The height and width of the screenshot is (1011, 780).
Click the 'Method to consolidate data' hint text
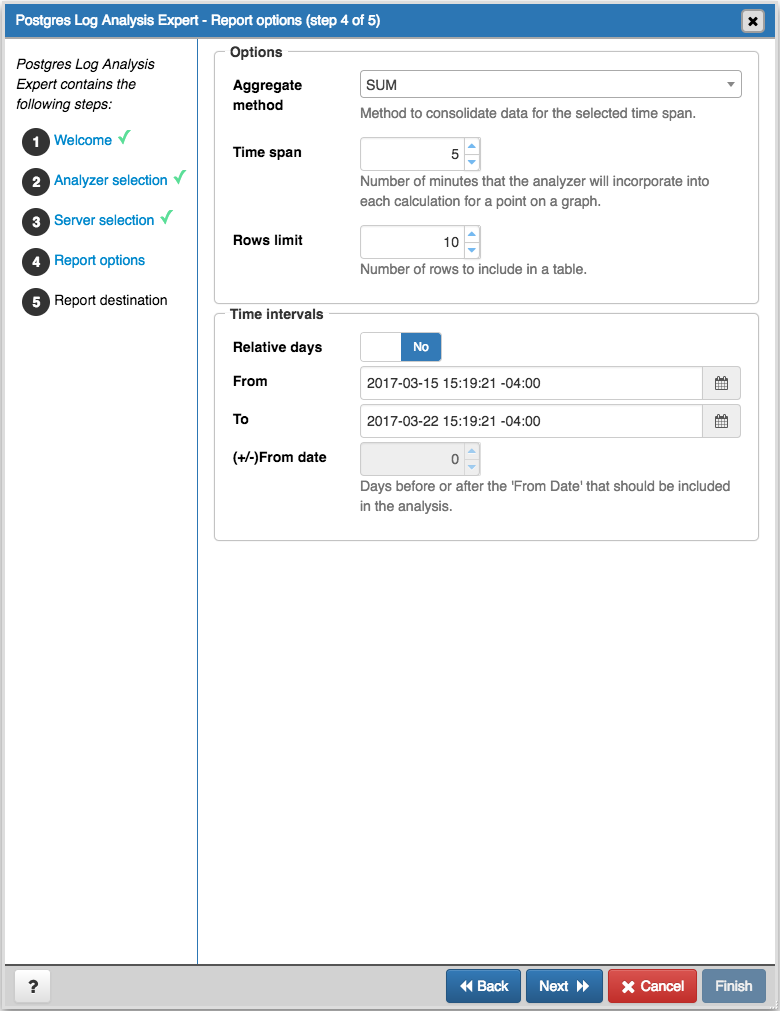click(x=528, y=113)
